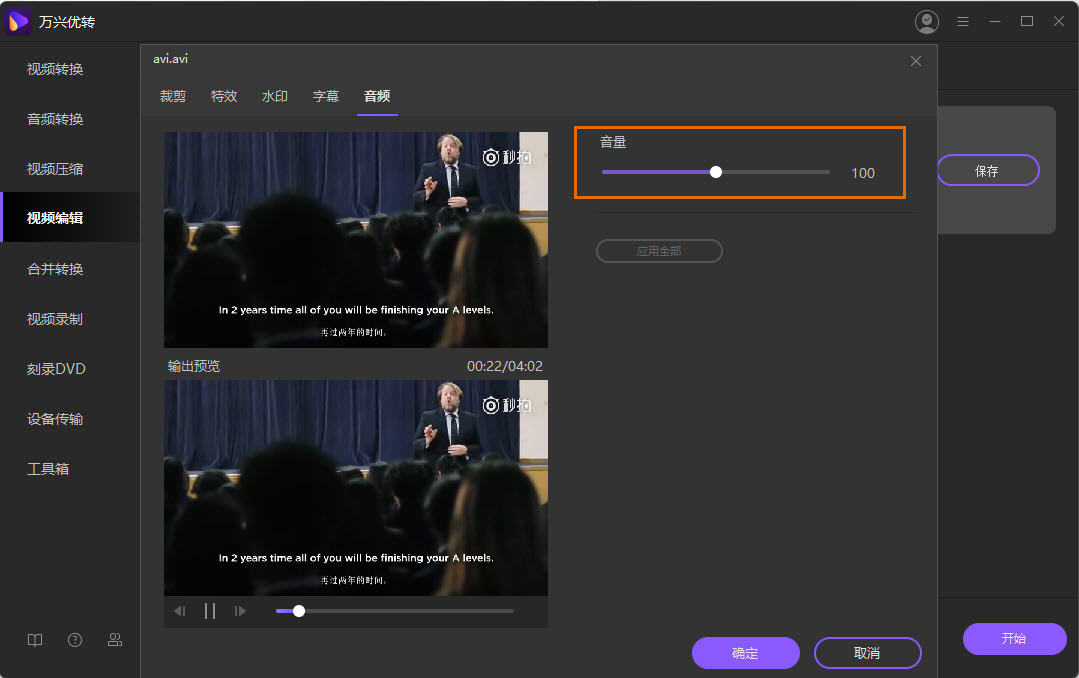Open 视频转换 in the sidebar
Viewport: 1079px width, 678px height.
coord(55,69)
